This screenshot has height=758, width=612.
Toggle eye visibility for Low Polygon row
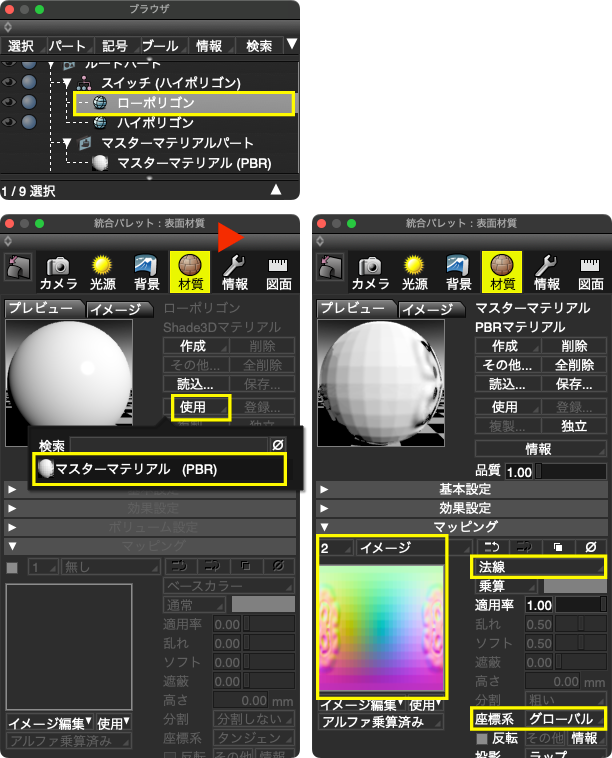[x=10, y=103]
